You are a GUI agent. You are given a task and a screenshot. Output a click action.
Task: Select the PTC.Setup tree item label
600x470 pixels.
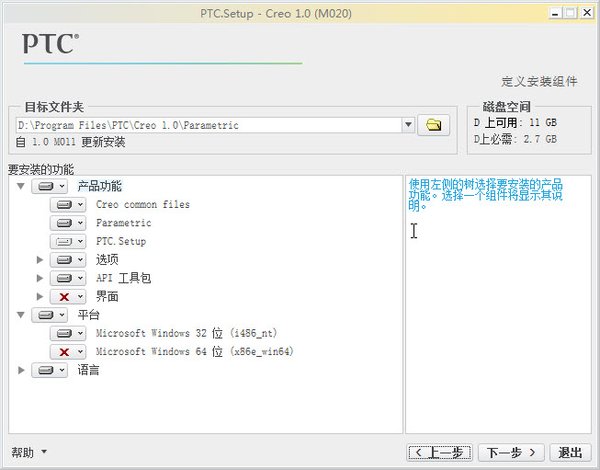click(121, 242)
